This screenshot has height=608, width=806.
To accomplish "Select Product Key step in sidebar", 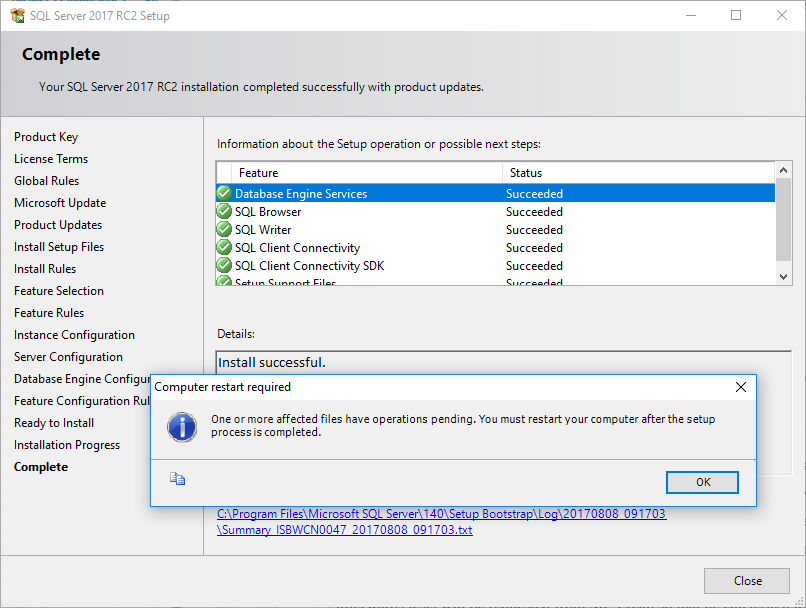I will (46, 137).
